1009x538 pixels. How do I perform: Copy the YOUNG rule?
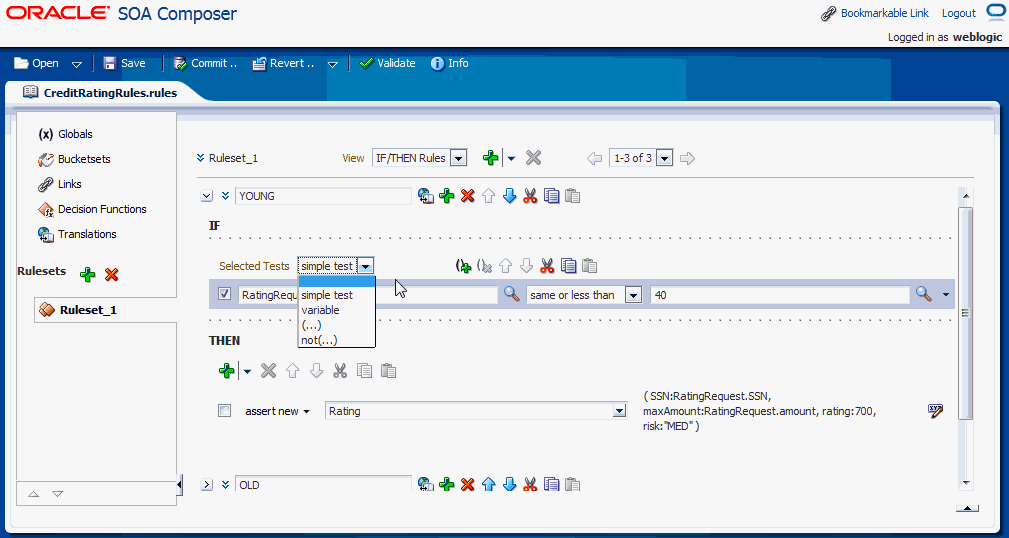tap(551, 196)
